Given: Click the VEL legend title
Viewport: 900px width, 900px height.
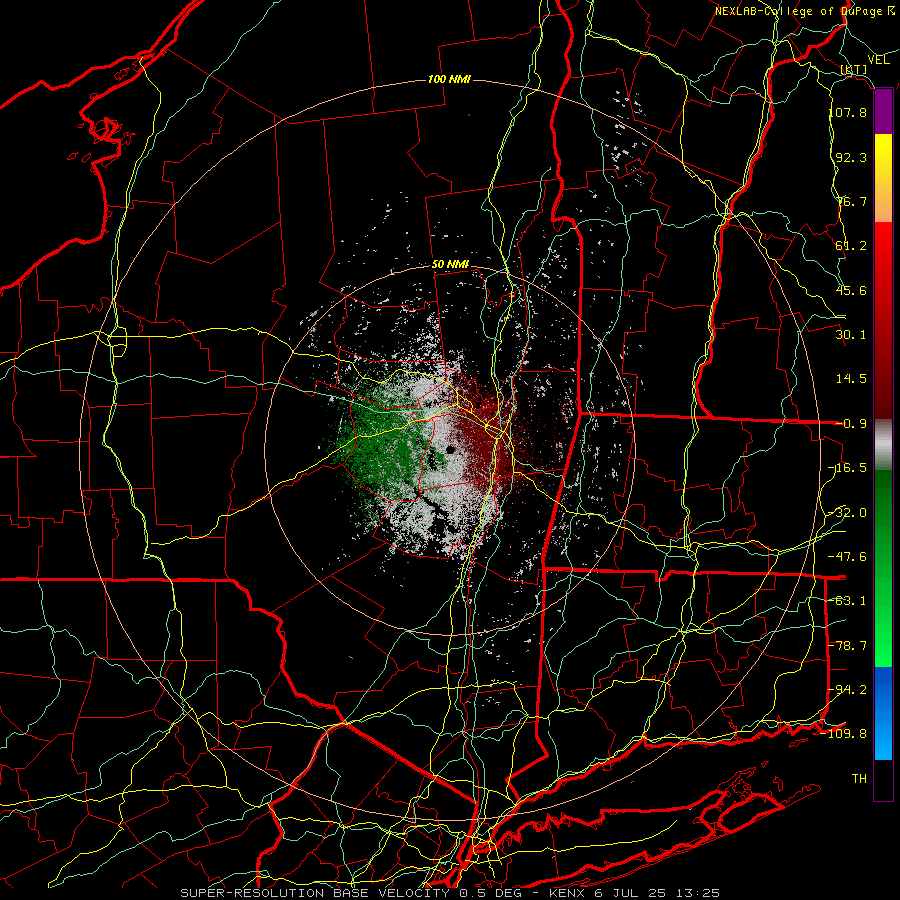Looking at the screenshot, I should point(879,60).
